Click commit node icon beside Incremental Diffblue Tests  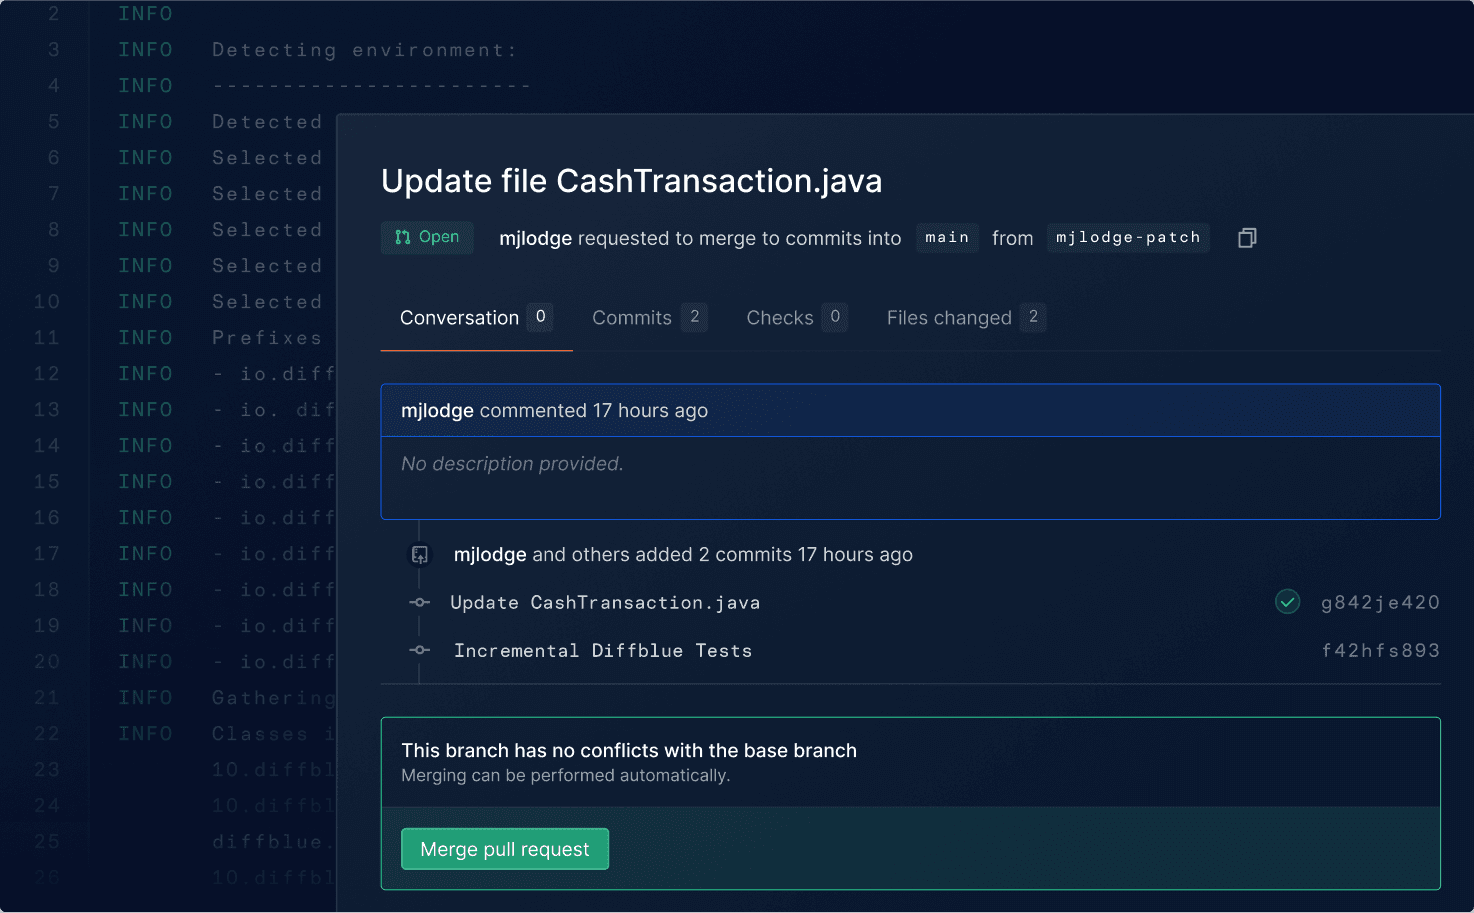[x=420, y=650]
